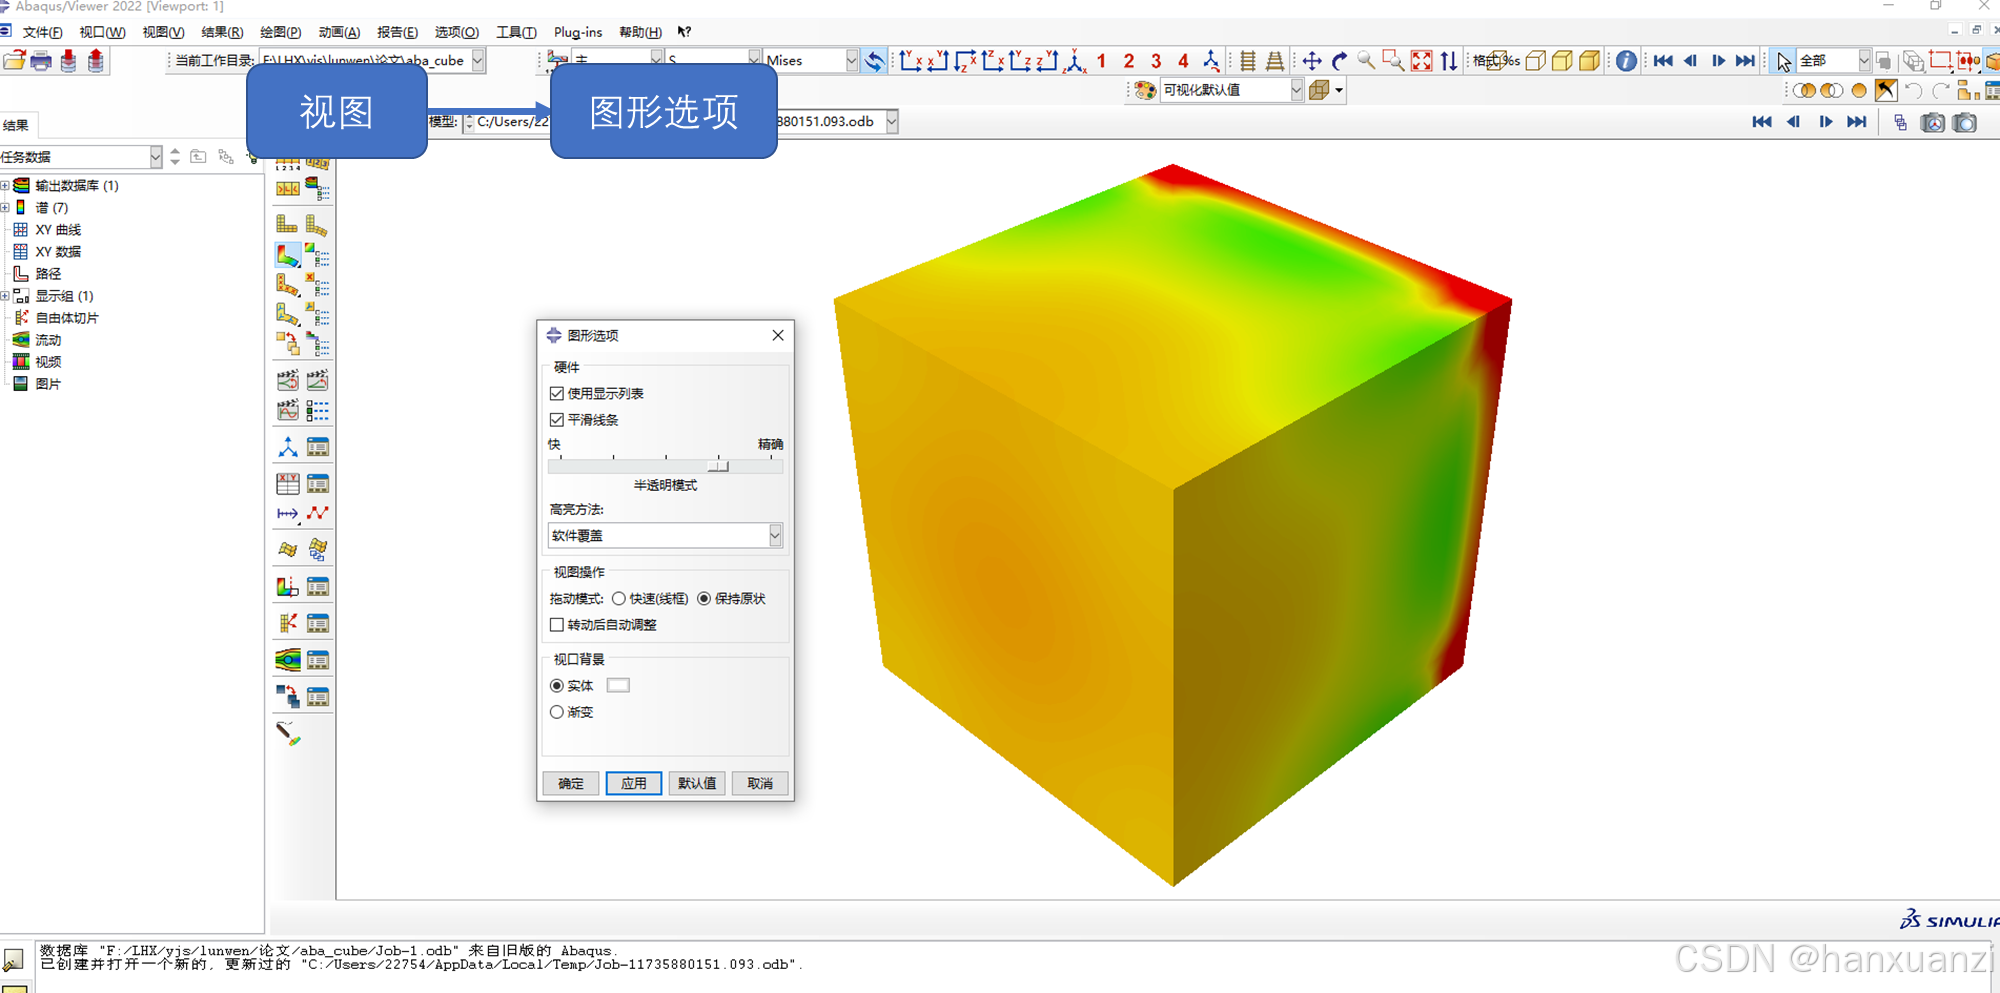Apply saved view 1
The image size is (2000, 993).
(x=1102, y=61)
